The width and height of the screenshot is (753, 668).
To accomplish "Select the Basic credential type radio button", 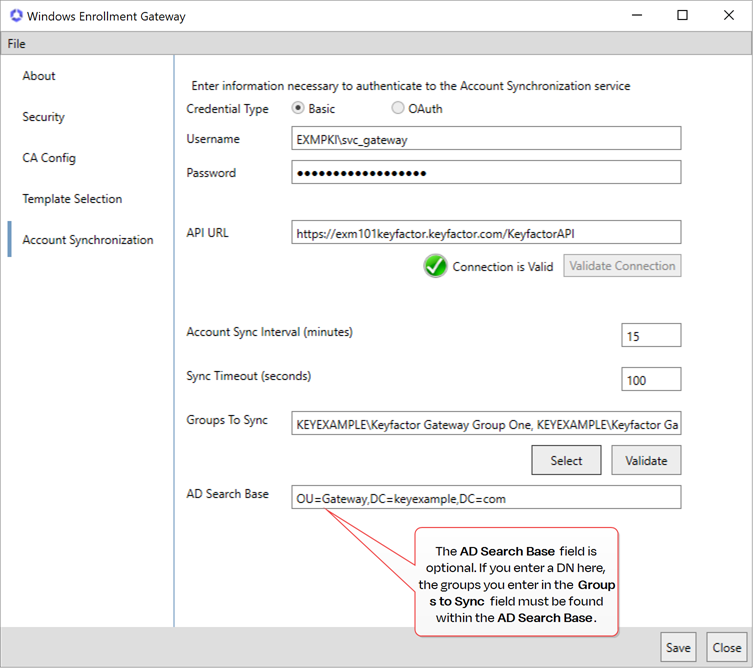I will point(298,109).
